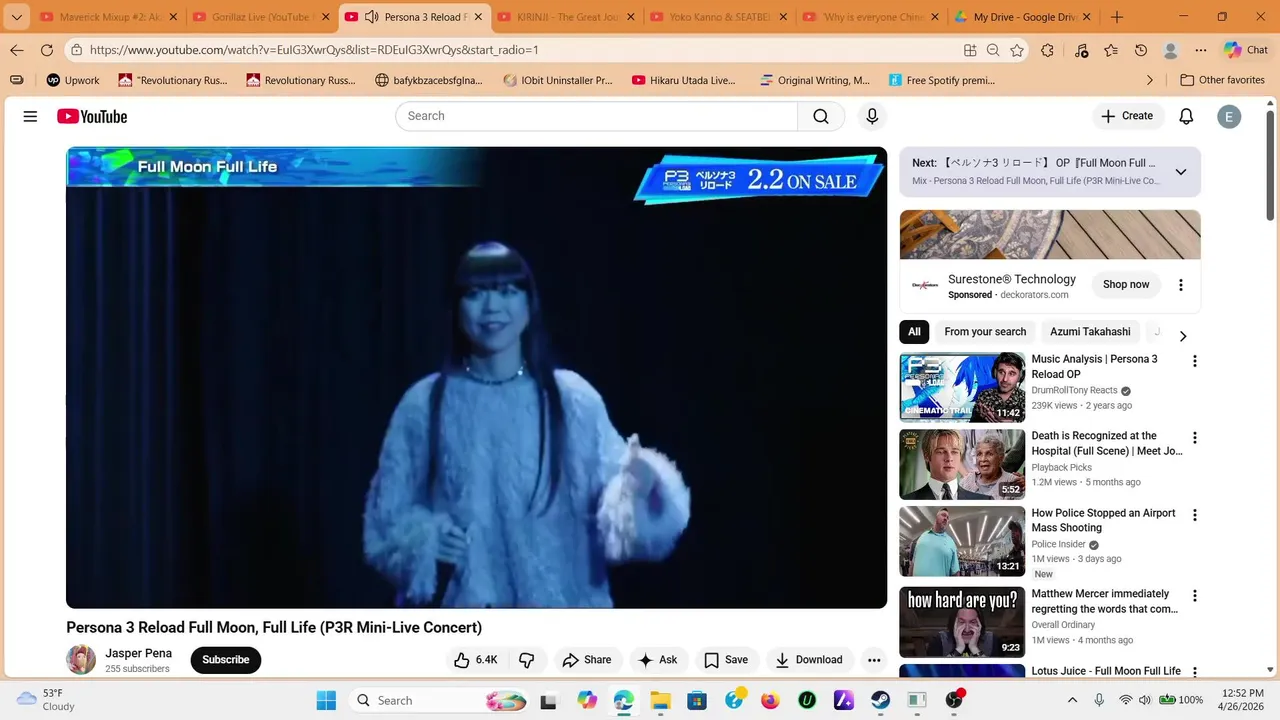Open more actions under the video
1280x720 pixels.
(874, 660)
